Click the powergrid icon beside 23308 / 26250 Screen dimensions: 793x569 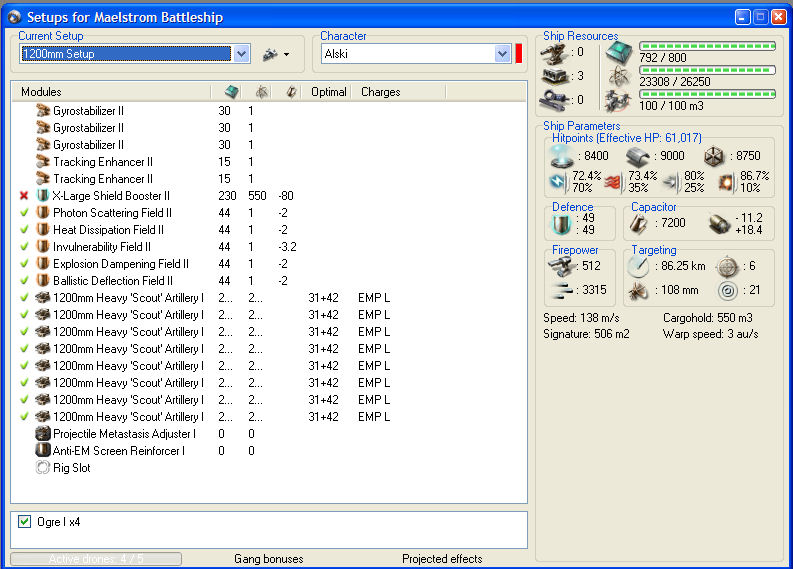[619, 76]
